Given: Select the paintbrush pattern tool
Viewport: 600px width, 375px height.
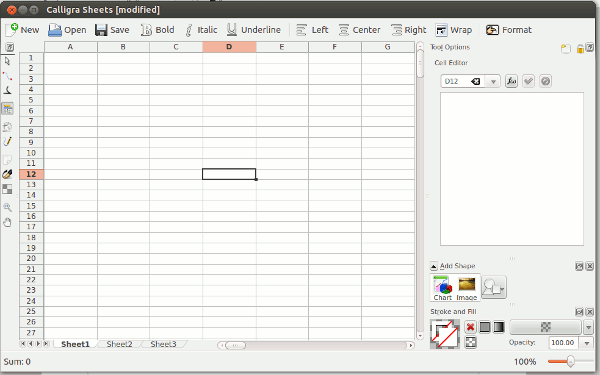Looking at the screenshot, I should (x=7, y=174).
